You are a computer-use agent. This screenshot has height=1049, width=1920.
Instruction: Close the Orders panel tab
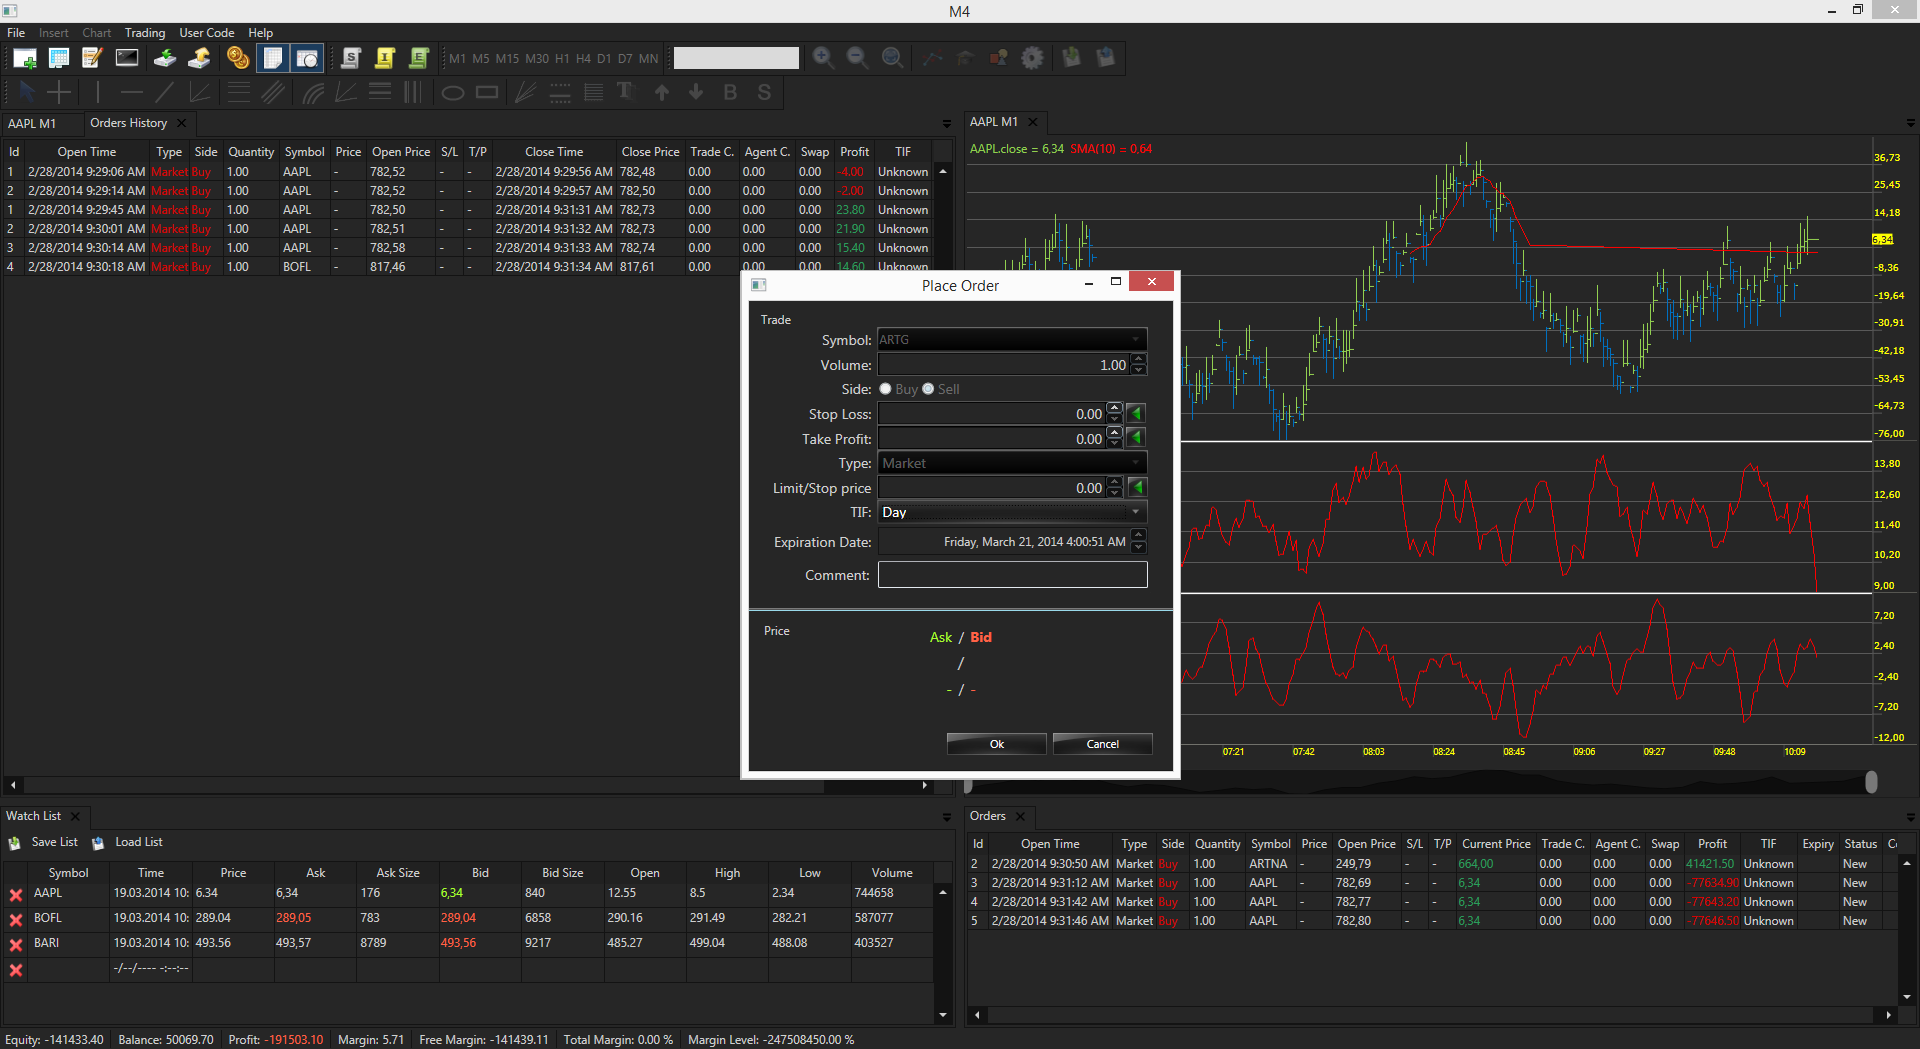(1021, 816)
